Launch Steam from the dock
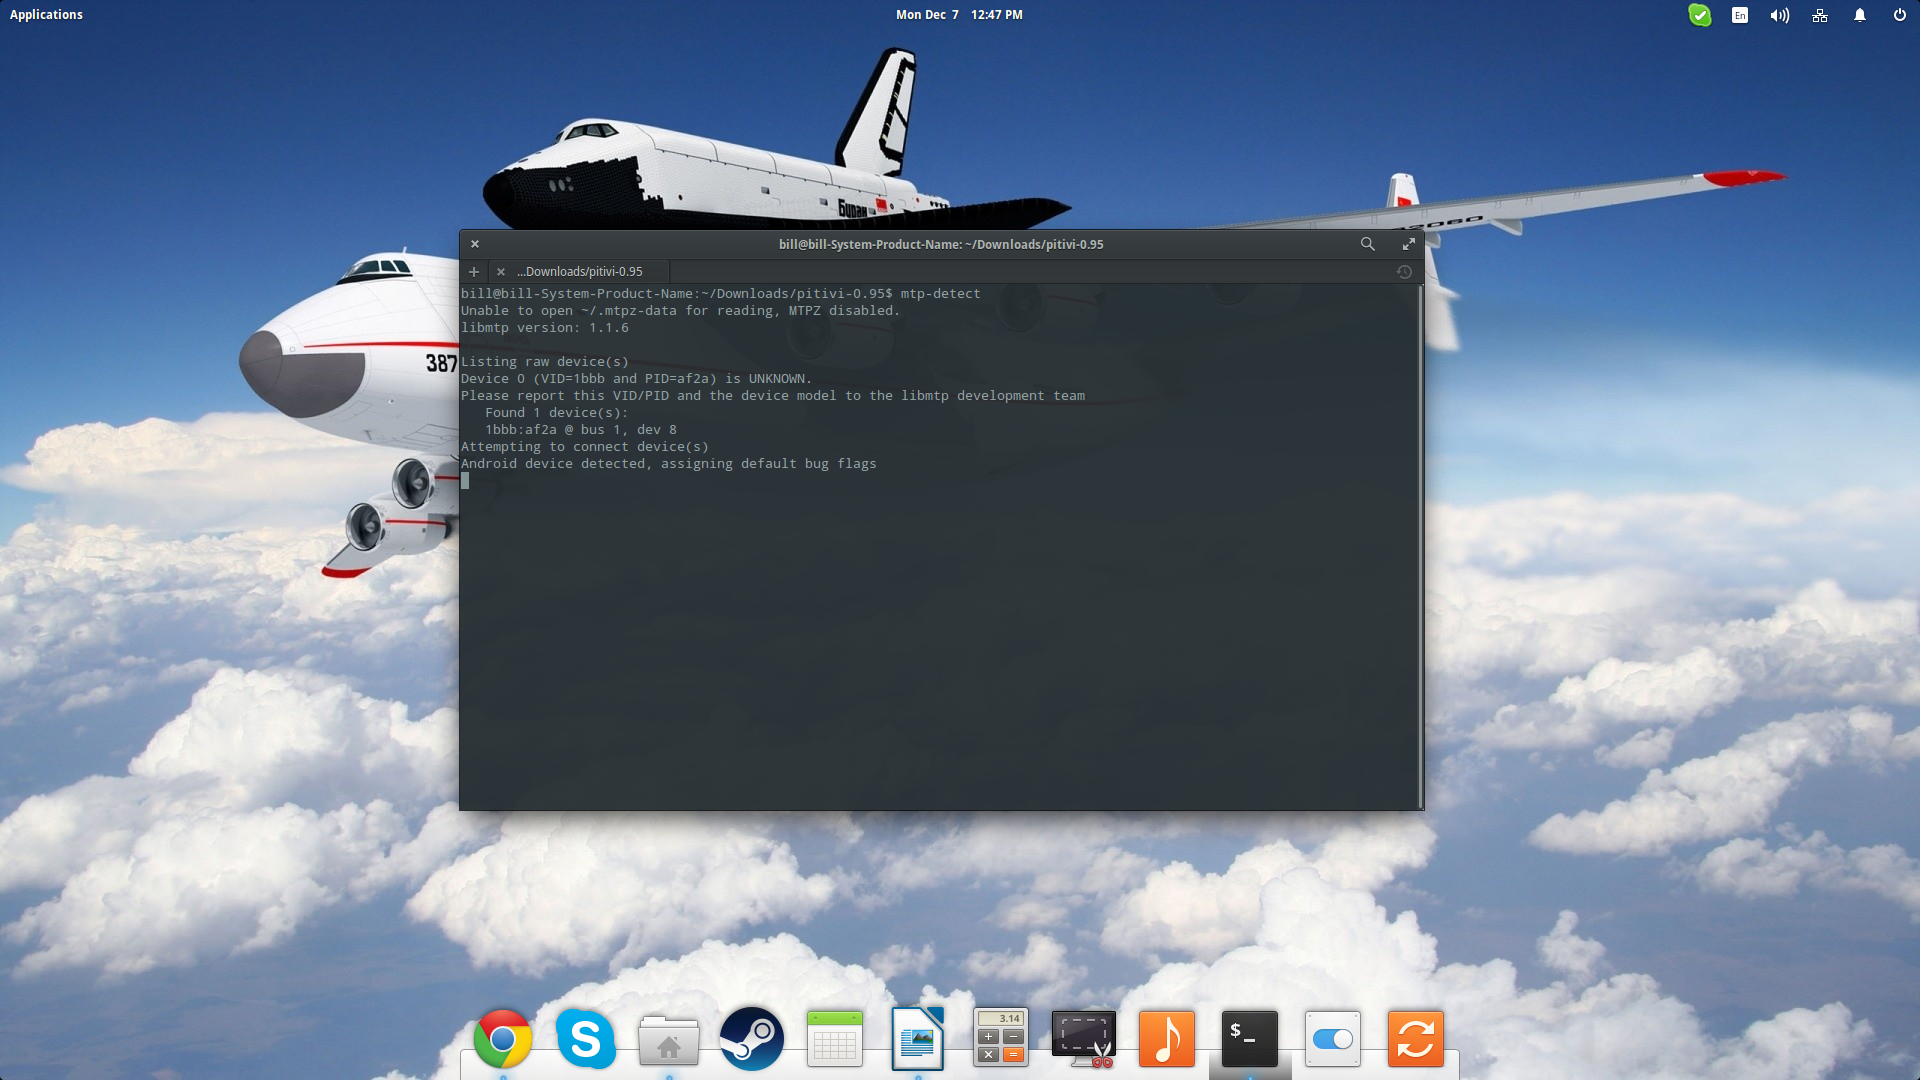 coord(751,1039)
